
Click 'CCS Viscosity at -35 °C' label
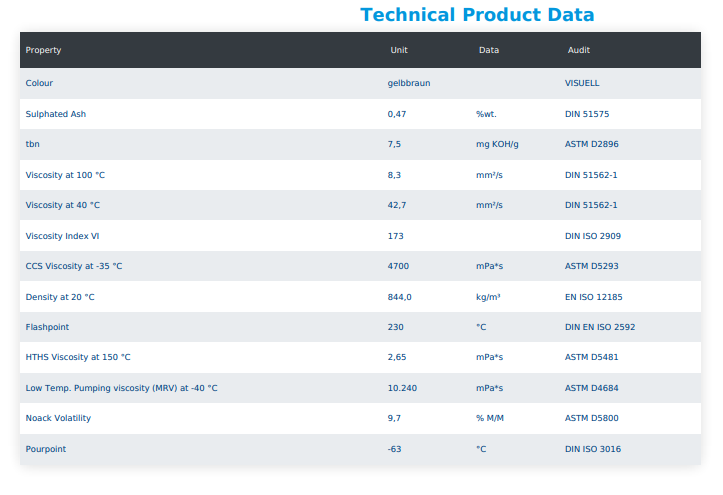pos(74,266)
